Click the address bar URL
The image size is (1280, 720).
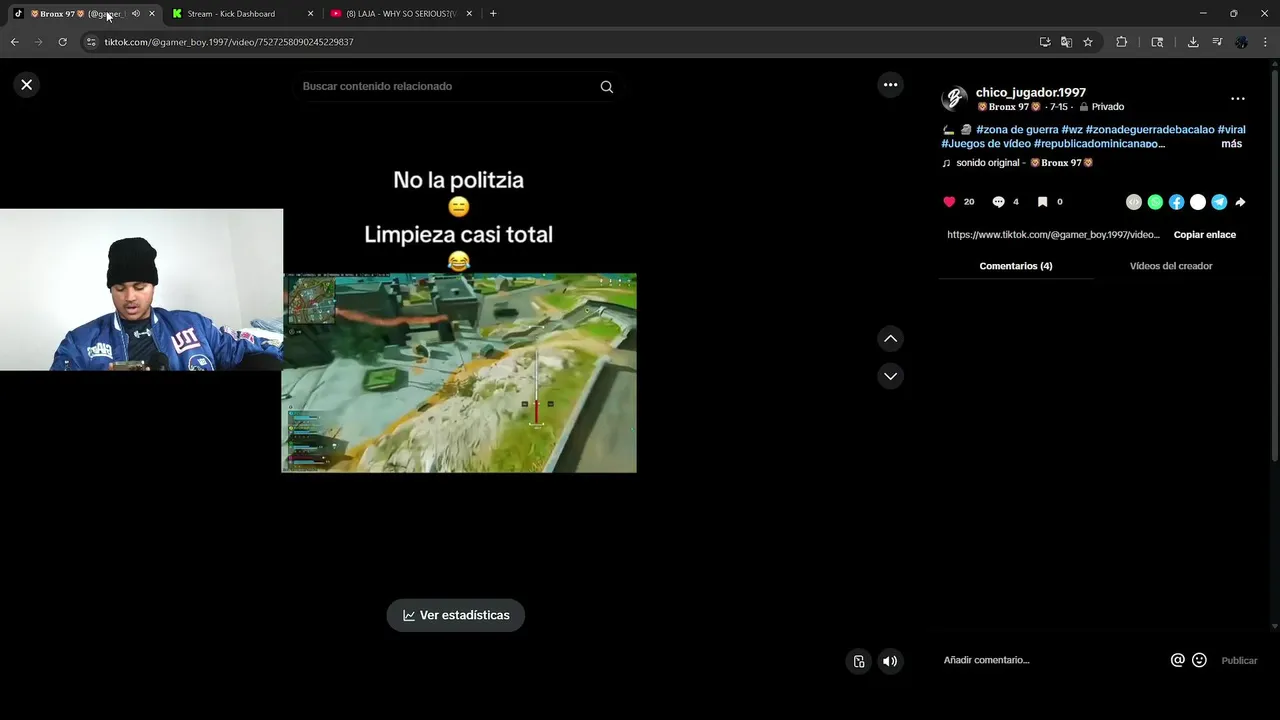229,42
